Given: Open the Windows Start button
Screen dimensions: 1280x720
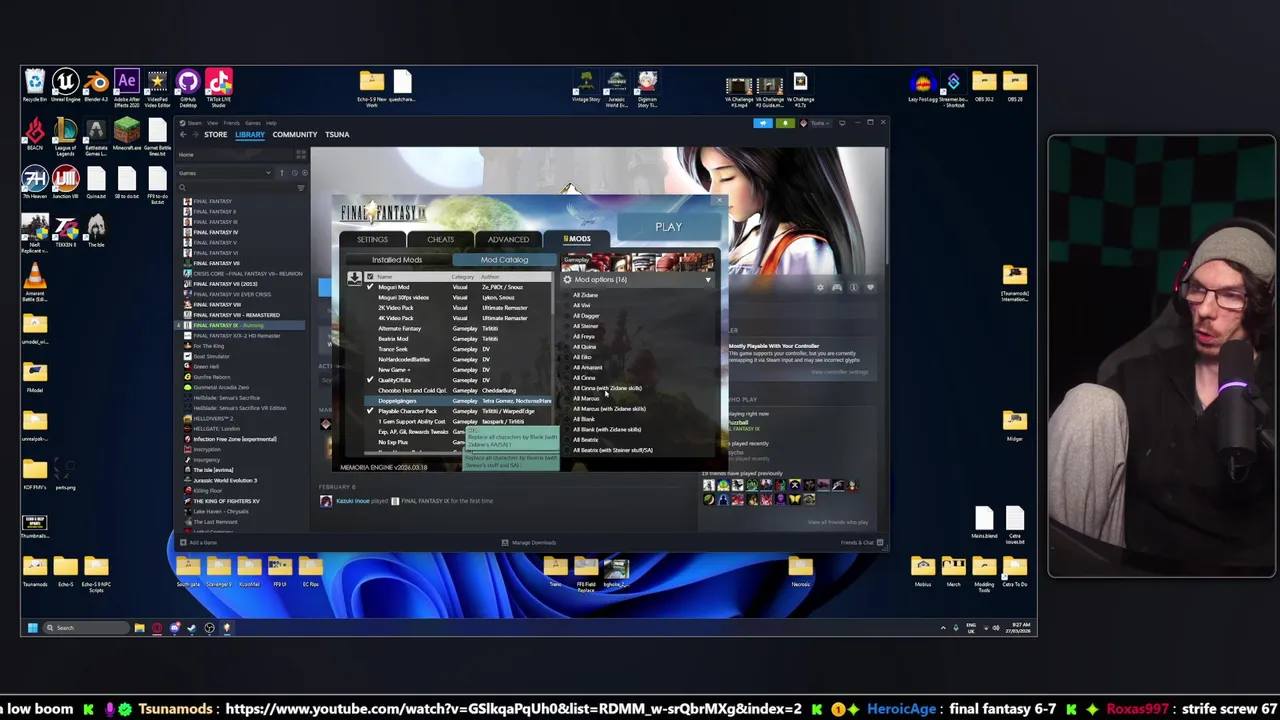Looking at the screenshot, I should (x=32, y=628).
